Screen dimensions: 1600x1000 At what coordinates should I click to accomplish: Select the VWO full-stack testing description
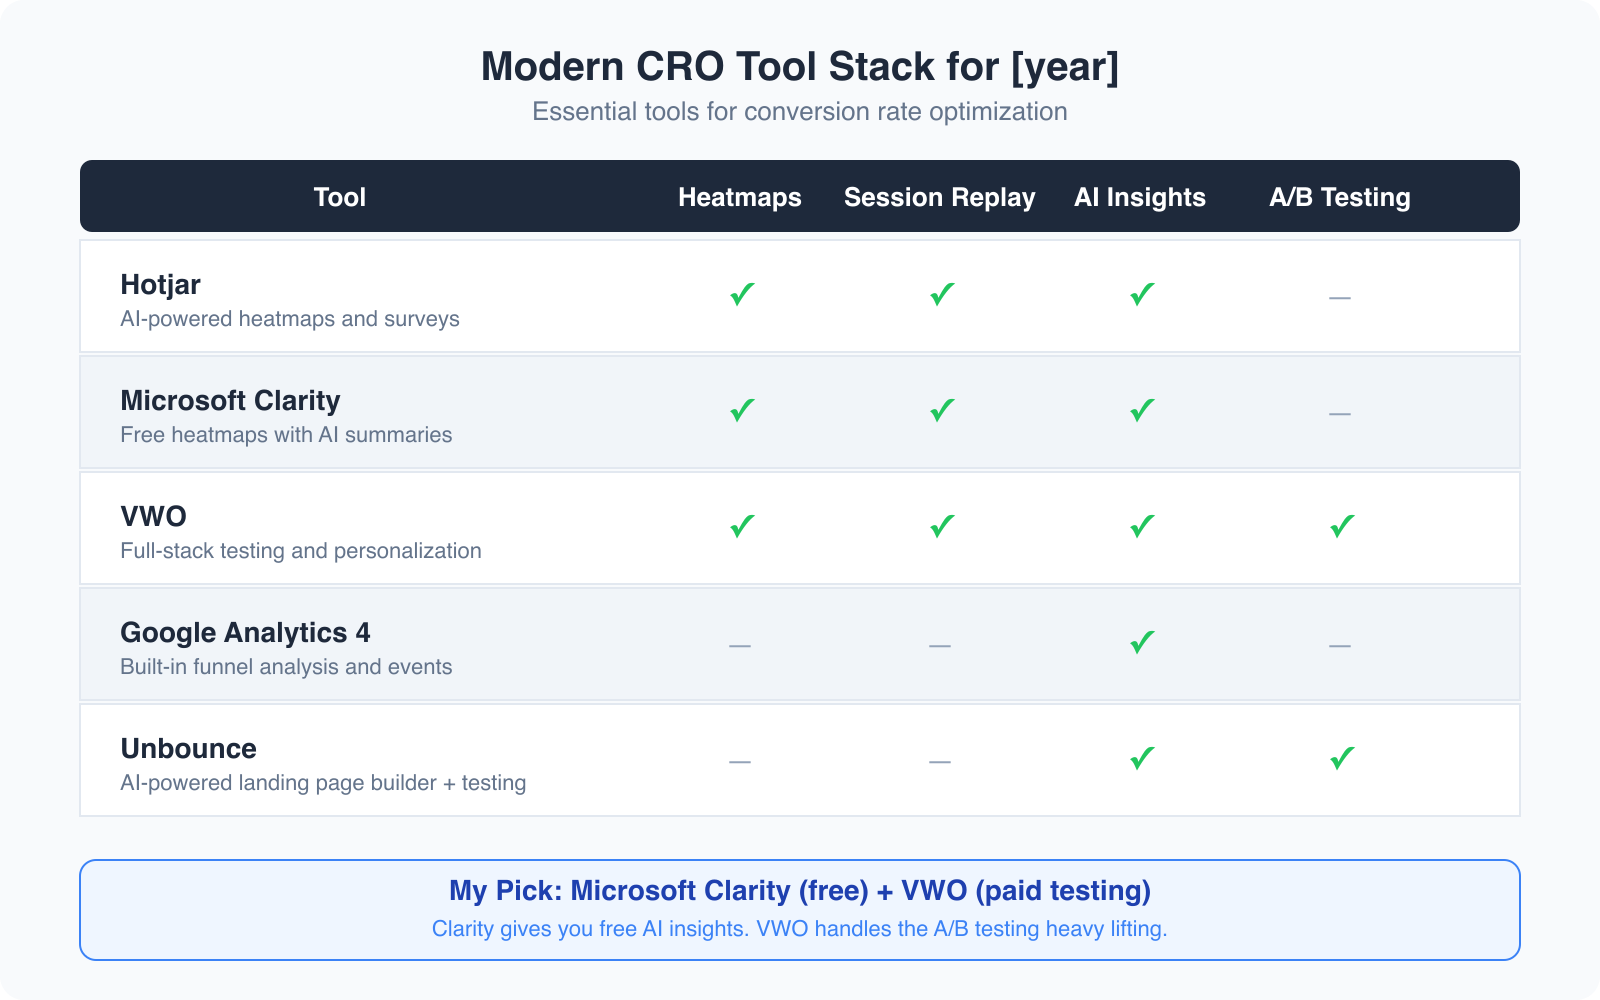(300, 550)
